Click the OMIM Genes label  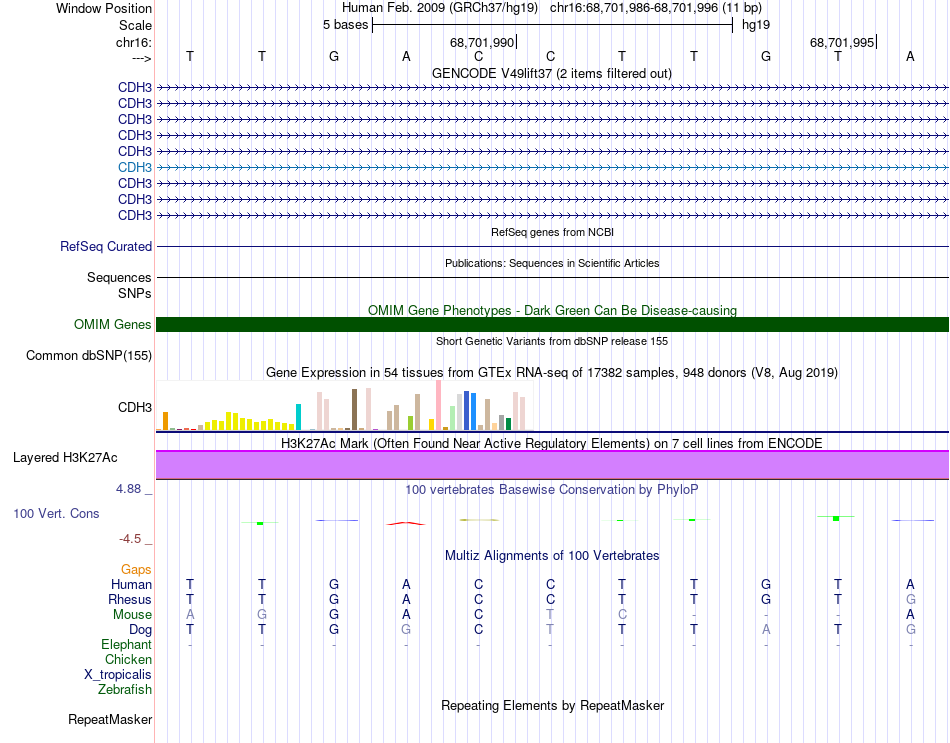[x=112, y=324]
